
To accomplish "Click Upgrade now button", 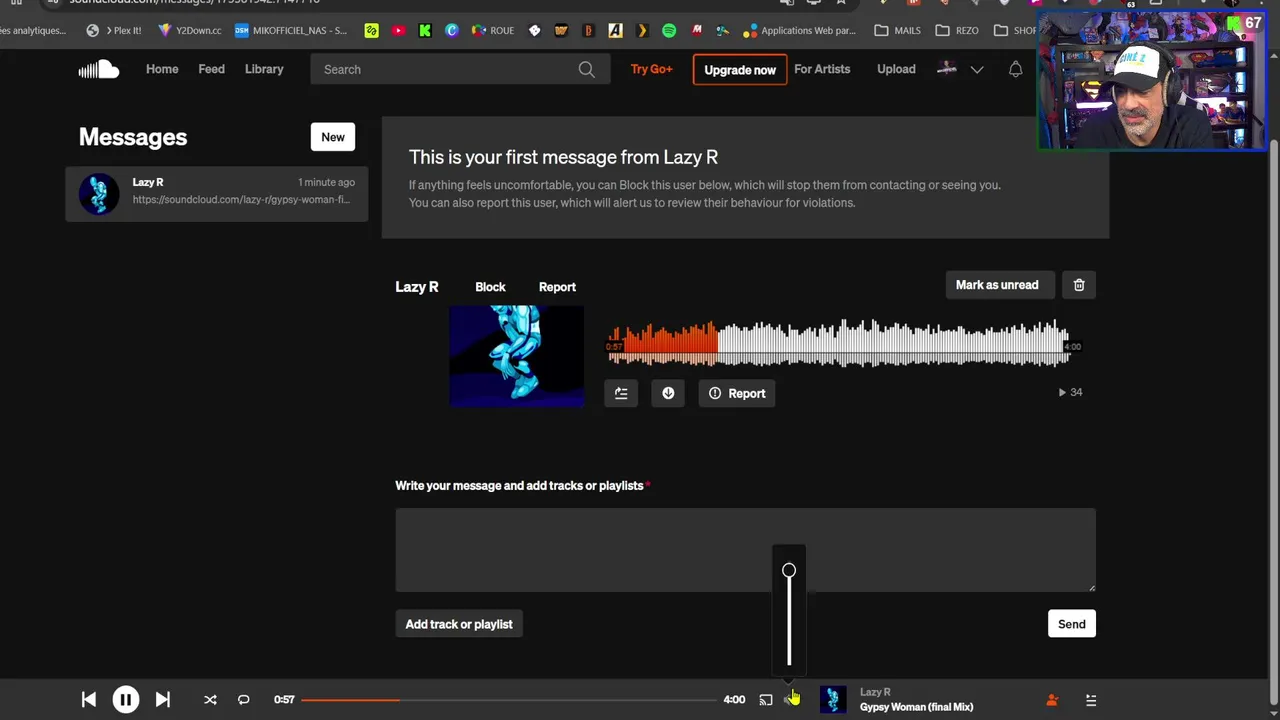I will coord(740,69).
